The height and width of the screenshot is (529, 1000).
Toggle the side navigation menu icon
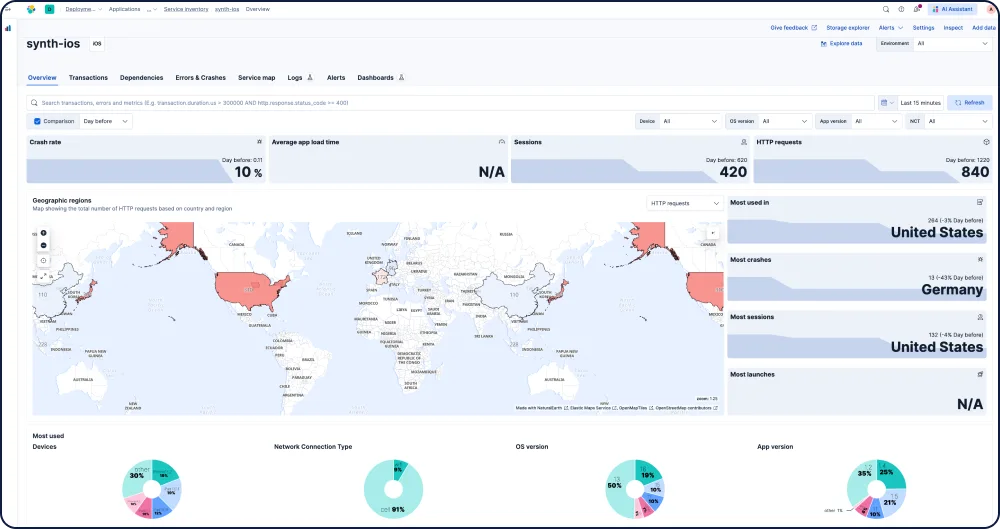(8, 10)
